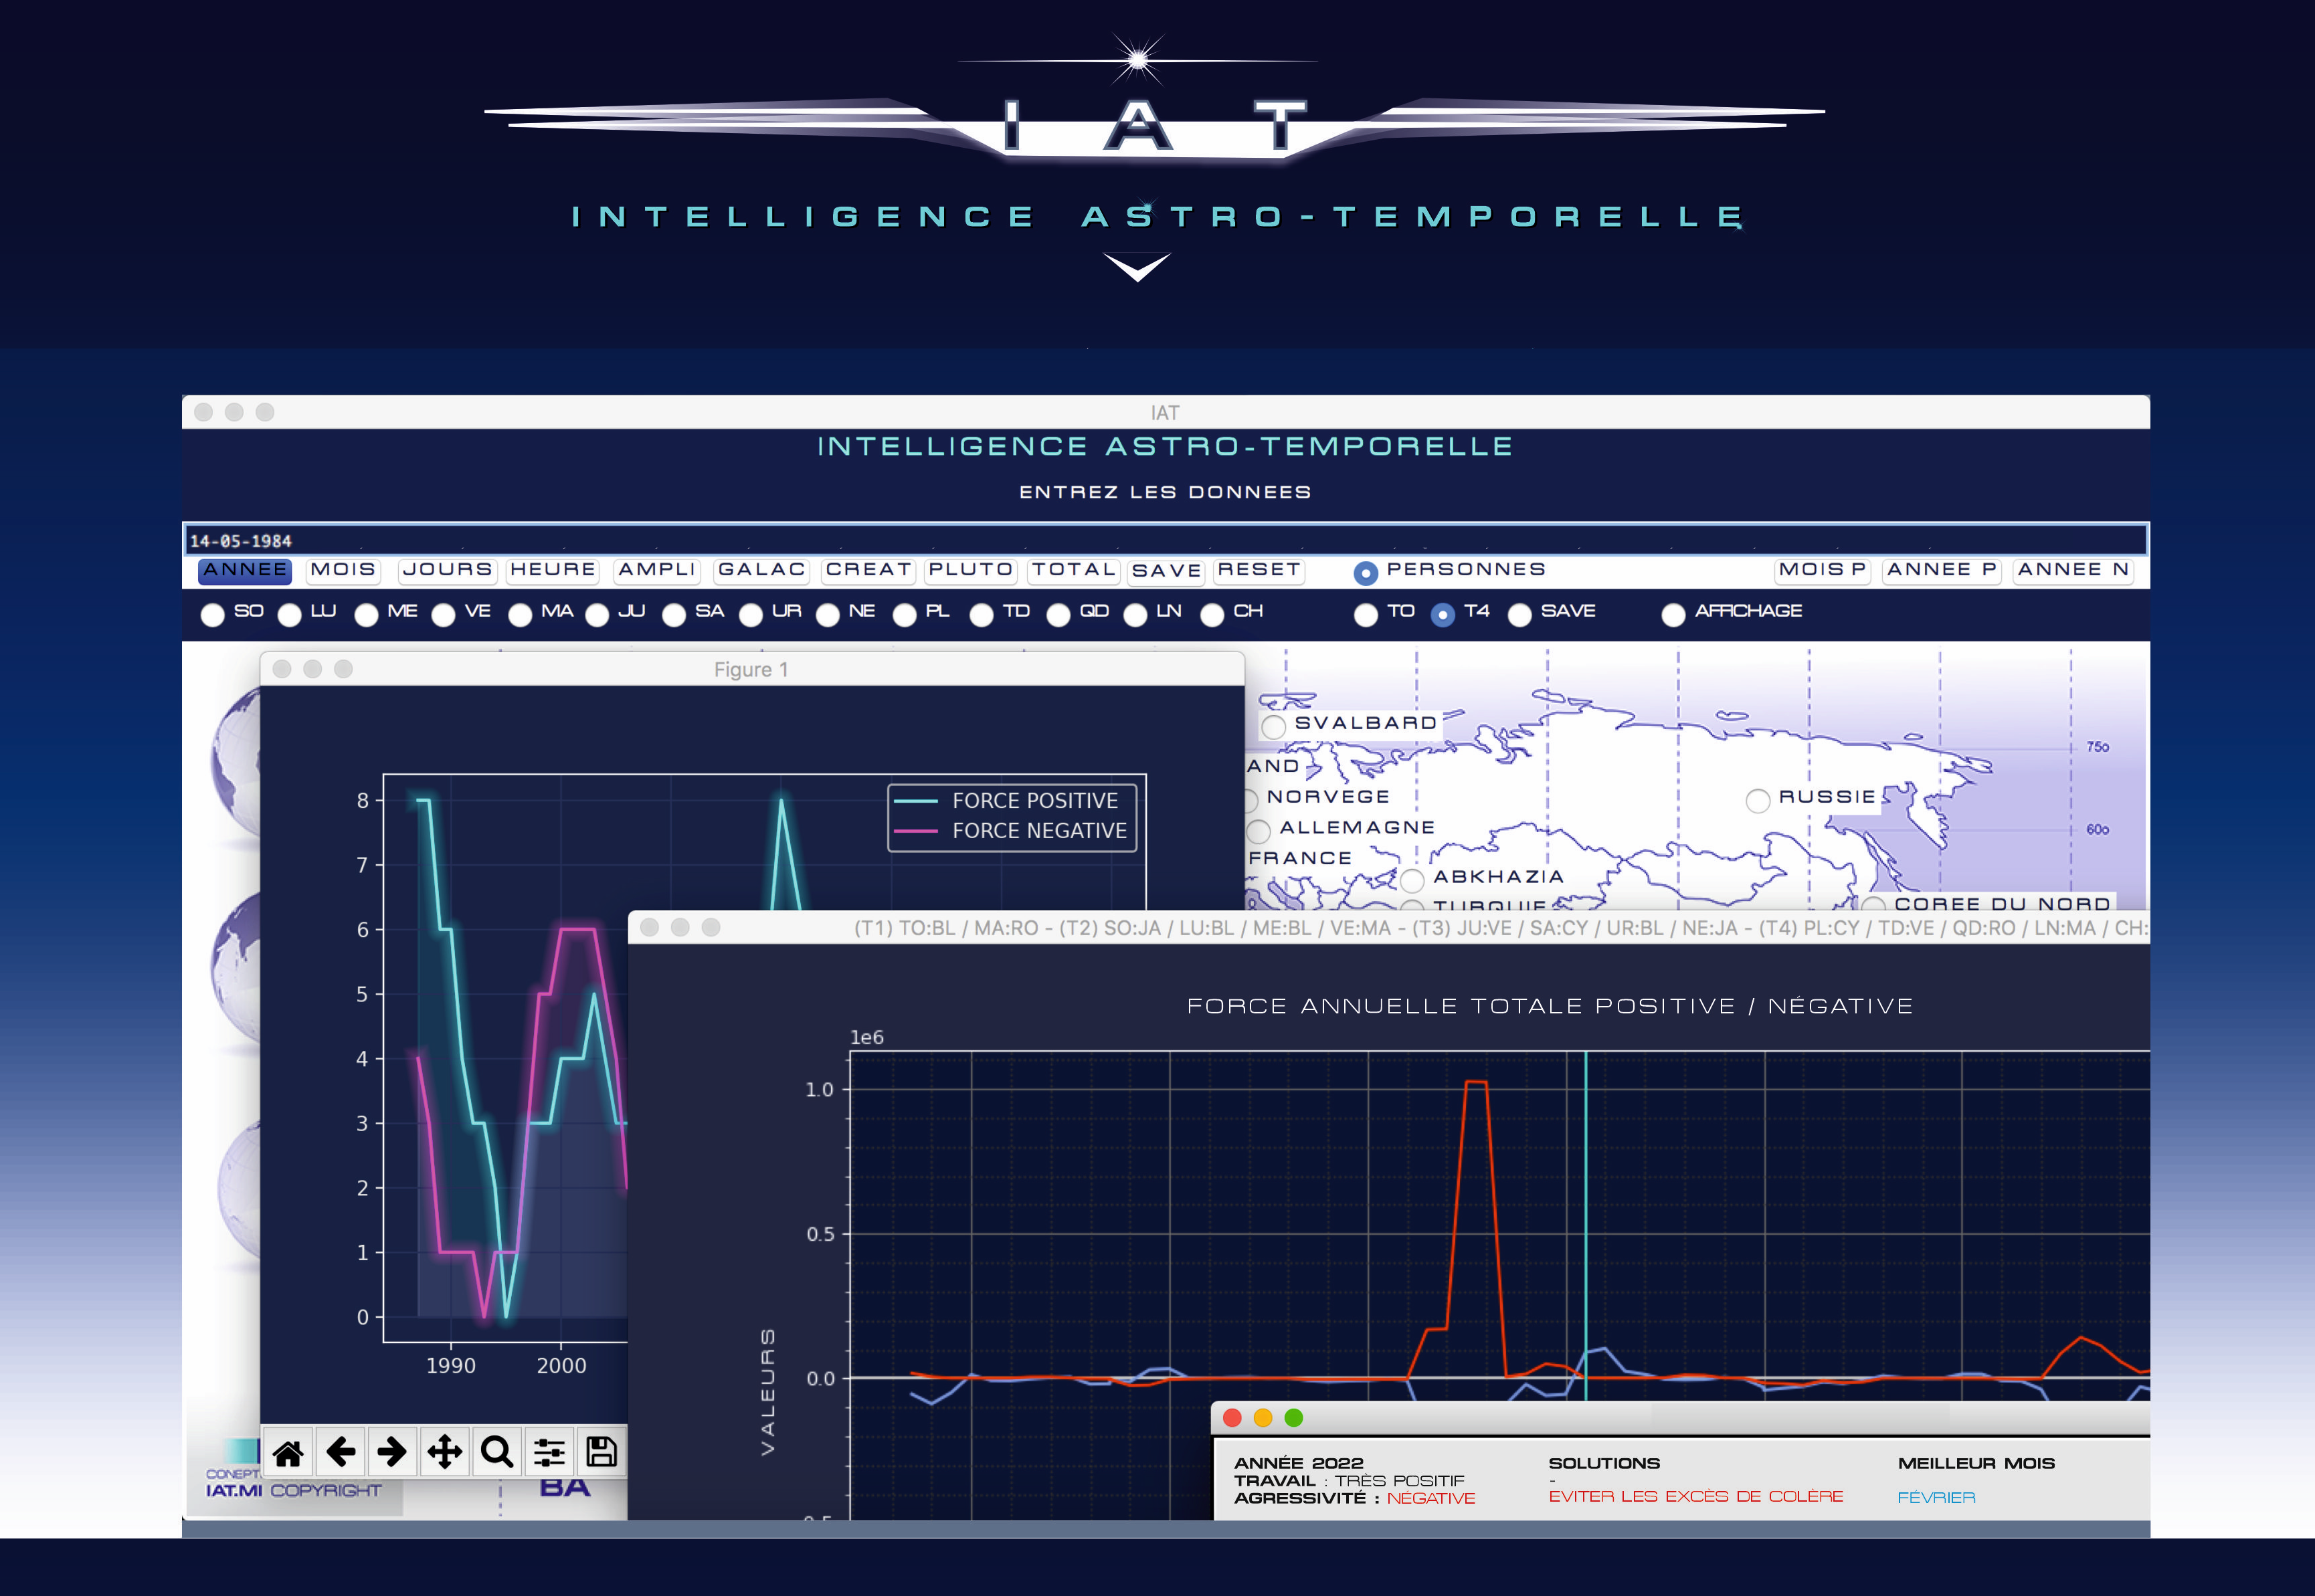
Task: Choose the VE radio option
Action: 443,615
